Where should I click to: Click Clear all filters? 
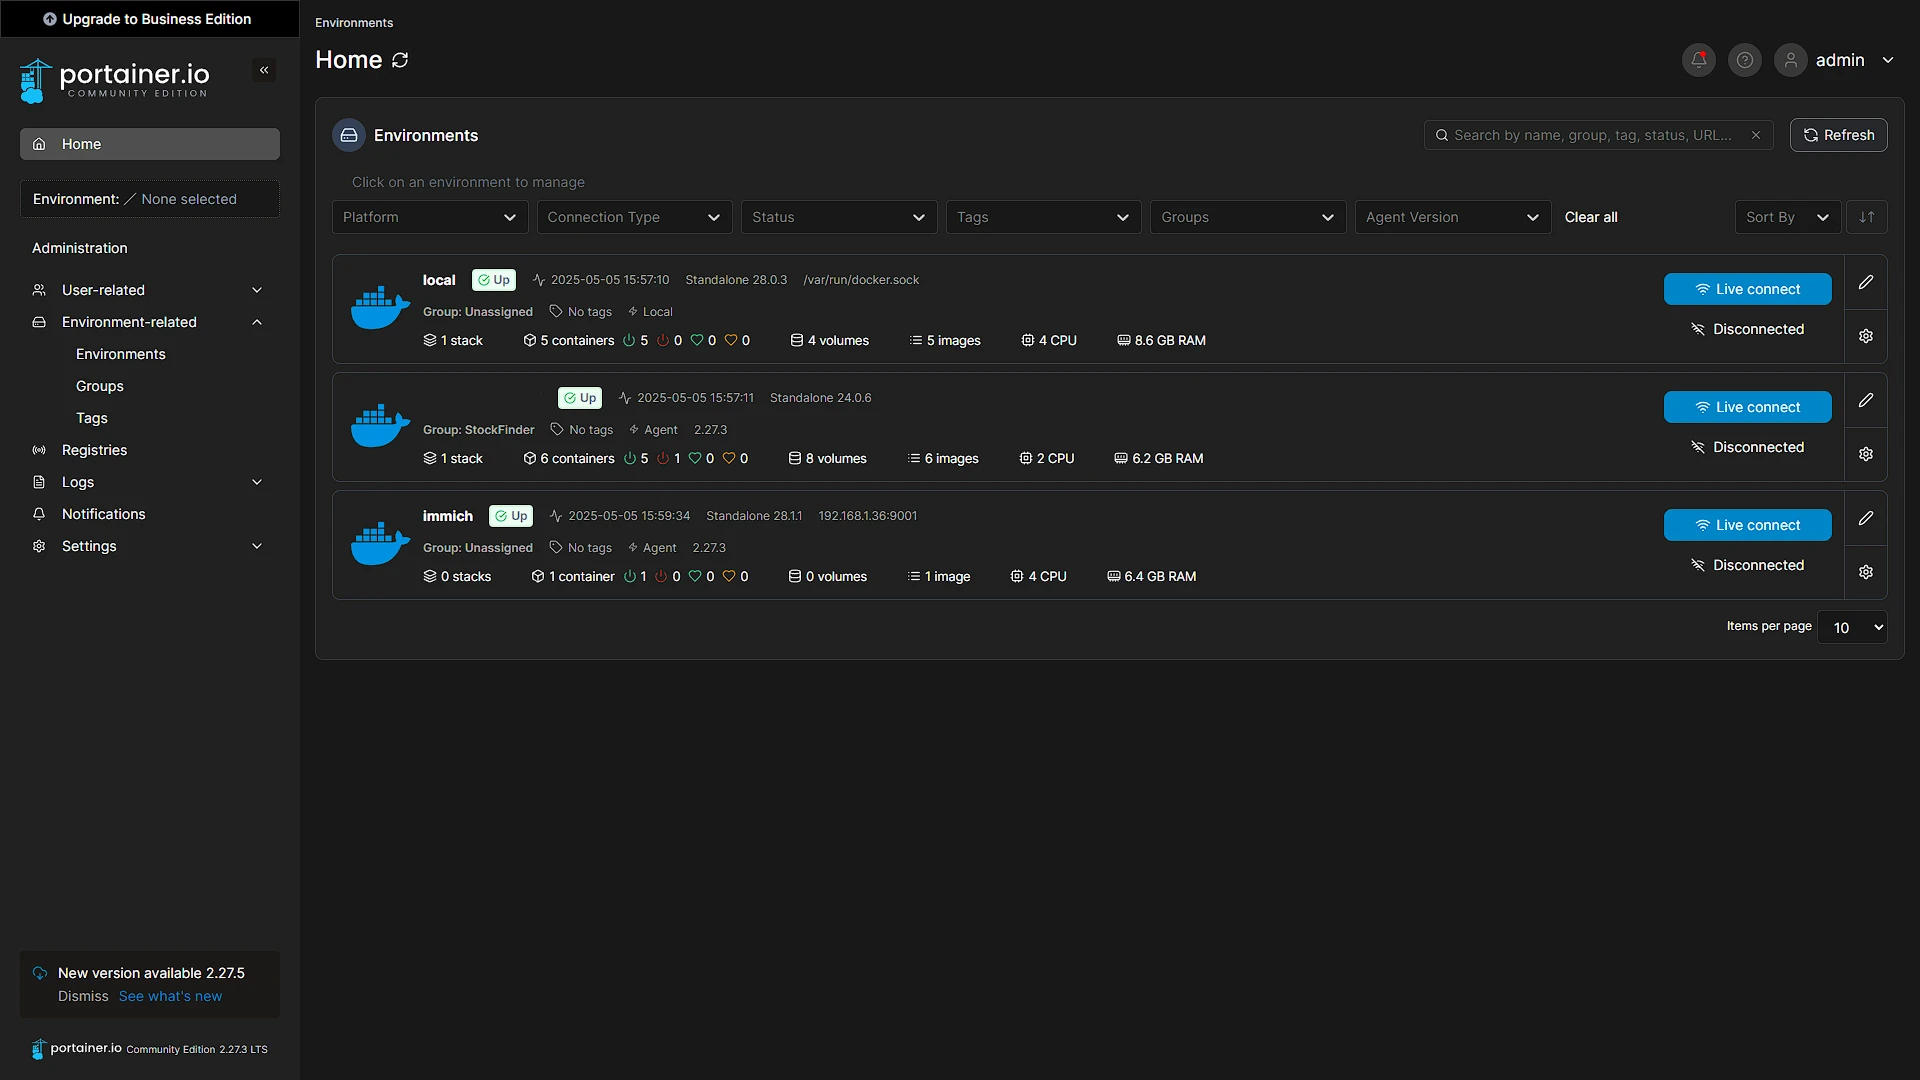tap(1591, 217)
